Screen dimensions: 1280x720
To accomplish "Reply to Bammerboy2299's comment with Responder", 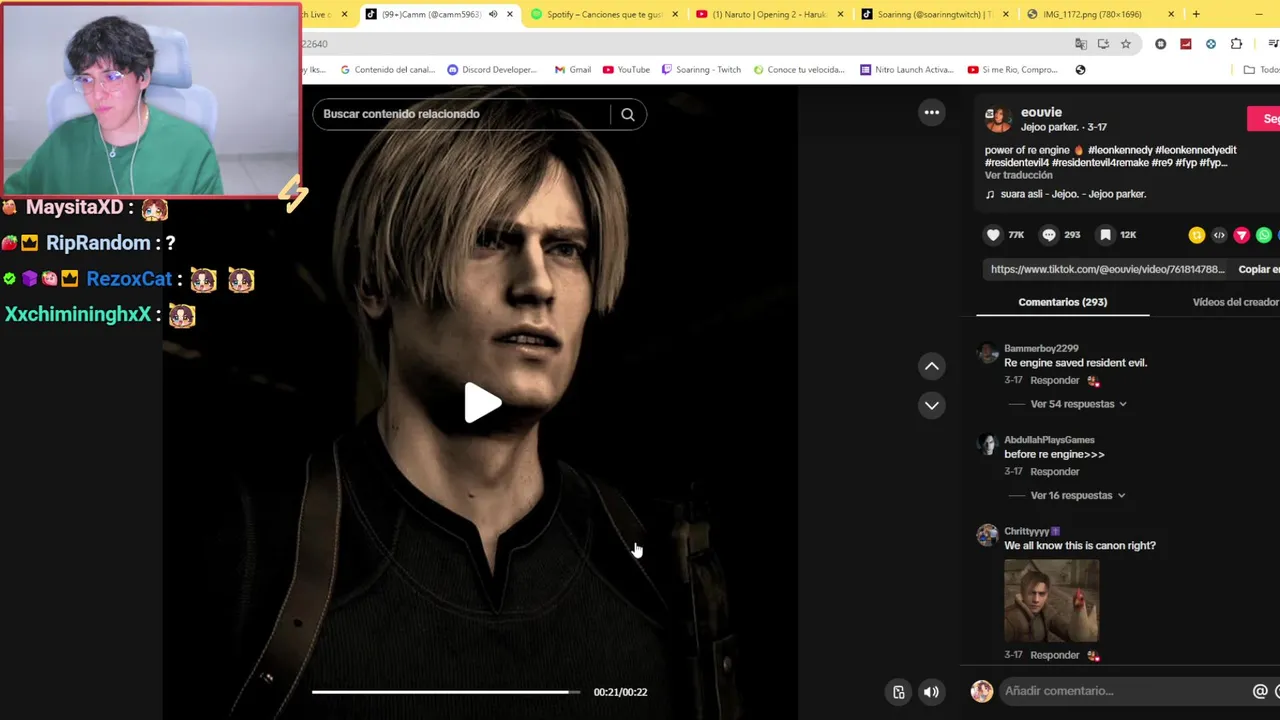I will [x=1054, y=381].
